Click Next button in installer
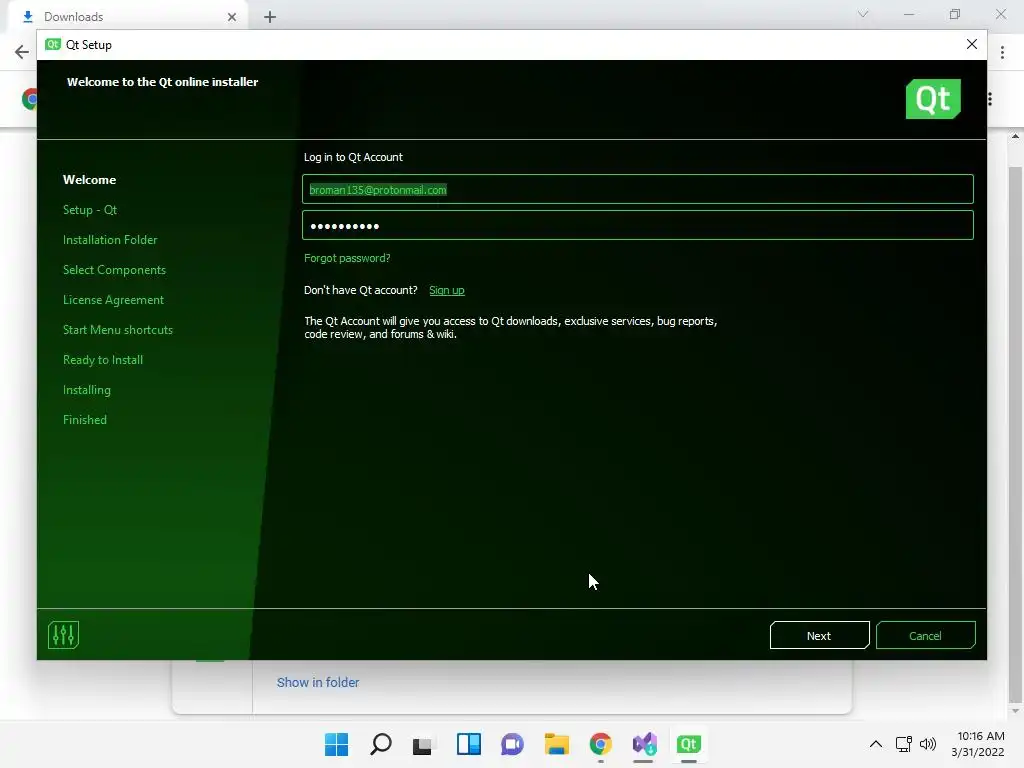The image size is (1024, 768). click(820, 635)
